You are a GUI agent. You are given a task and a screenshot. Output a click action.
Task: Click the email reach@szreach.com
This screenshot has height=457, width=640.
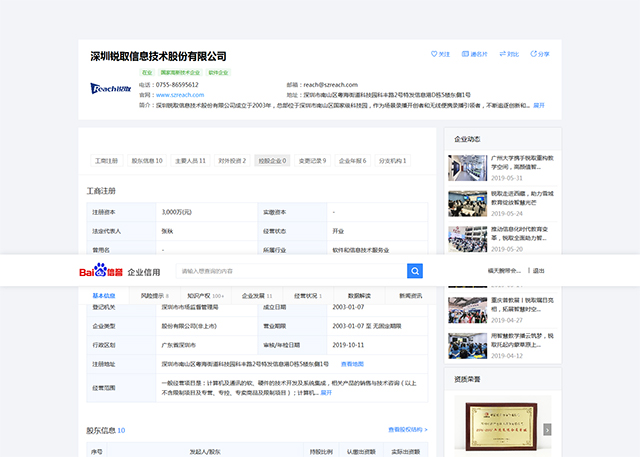(331, 85)
